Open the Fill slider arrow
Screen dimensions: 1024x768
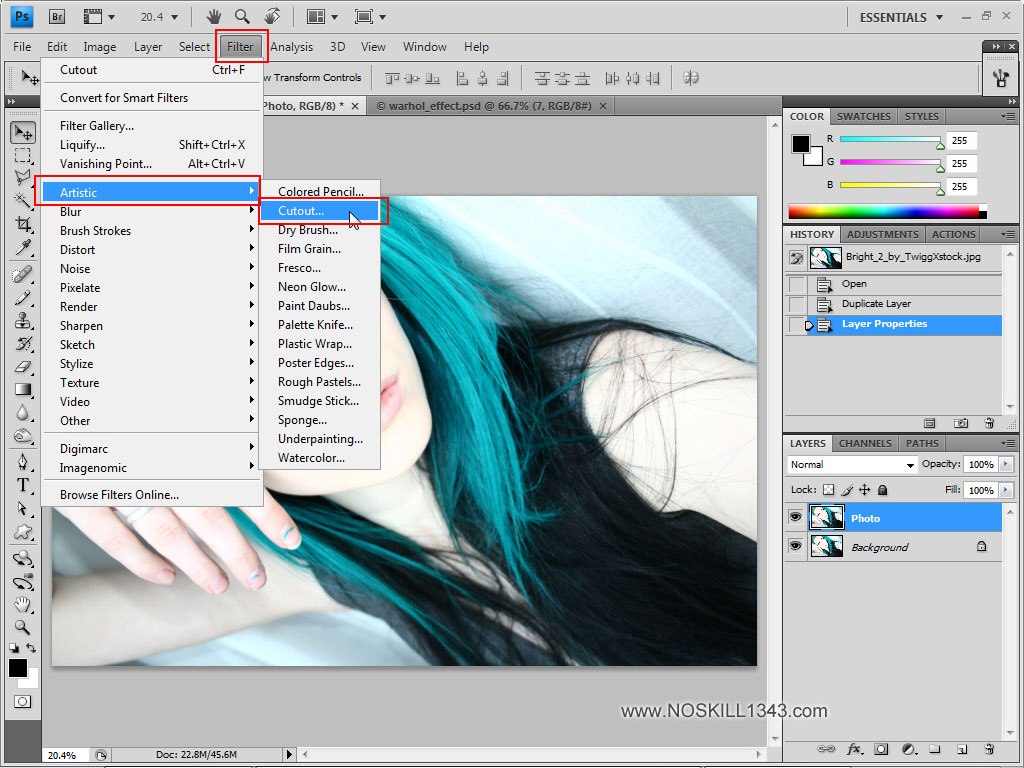pyautogui.click(x=1005, y=490)
